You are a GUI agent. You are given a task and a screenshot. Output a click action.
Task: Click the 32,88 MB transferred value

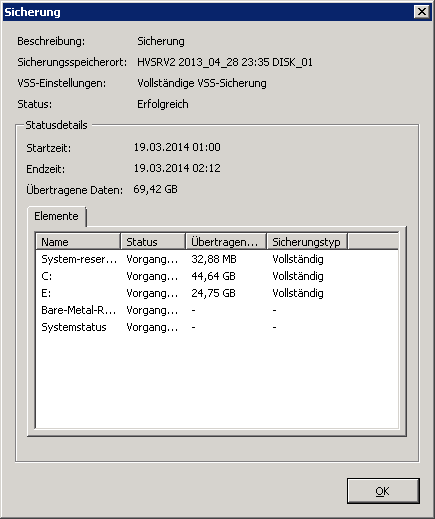point(214,259)
